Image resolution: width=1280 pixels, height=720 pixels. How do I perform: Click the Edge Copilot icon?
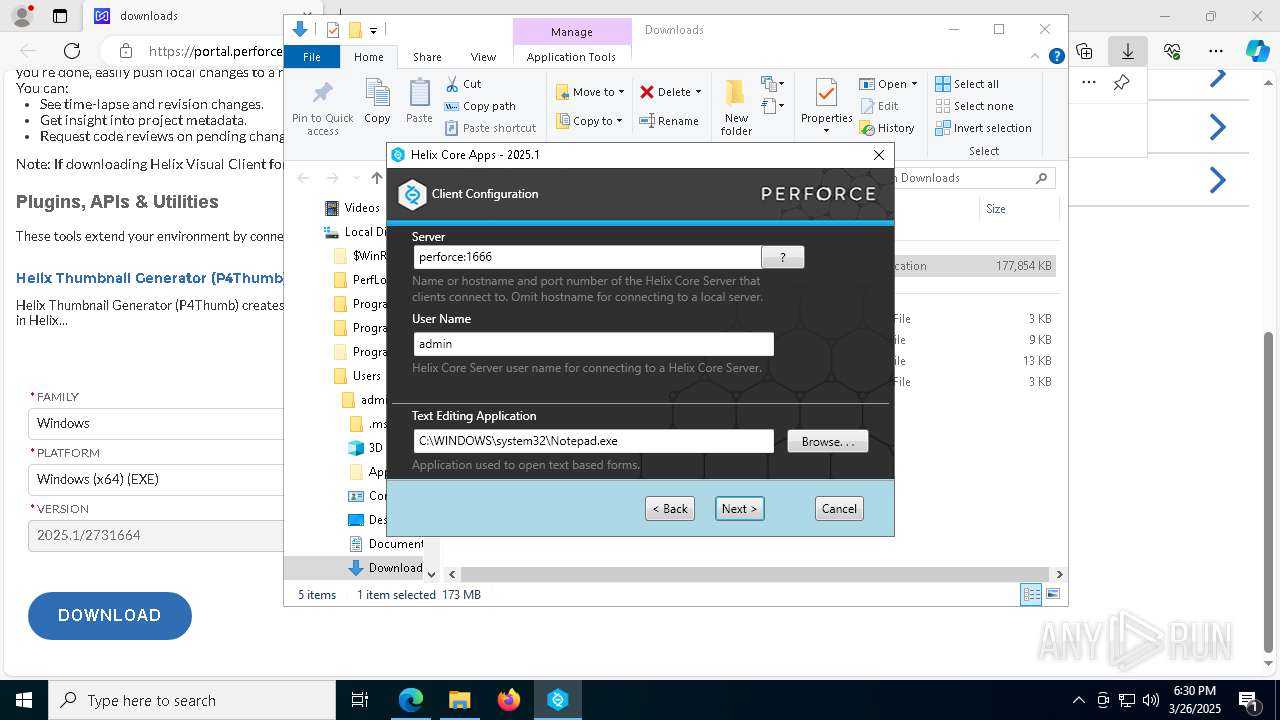coord(1257,51)
